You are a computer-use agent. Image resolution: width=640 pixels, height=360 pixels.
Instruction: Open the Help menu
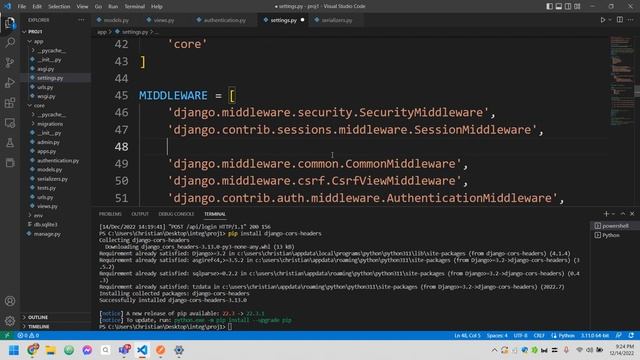[157, 6]
